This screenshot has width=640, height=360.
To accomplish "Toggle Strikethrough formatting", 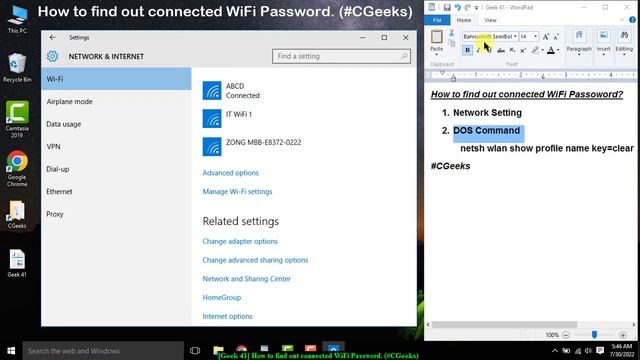I will (x=501, y=50).
